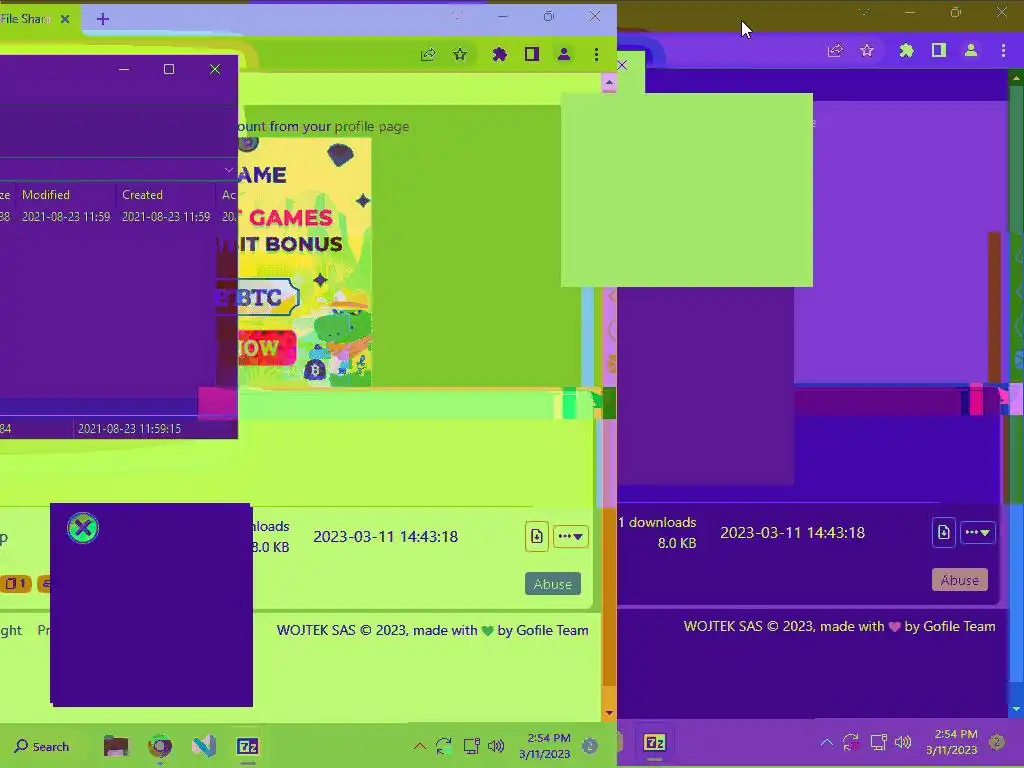The height and width of the screenshot is (768, 1024).
Task: Open extensions puzzle icon in purple browser
Action: 906,50
